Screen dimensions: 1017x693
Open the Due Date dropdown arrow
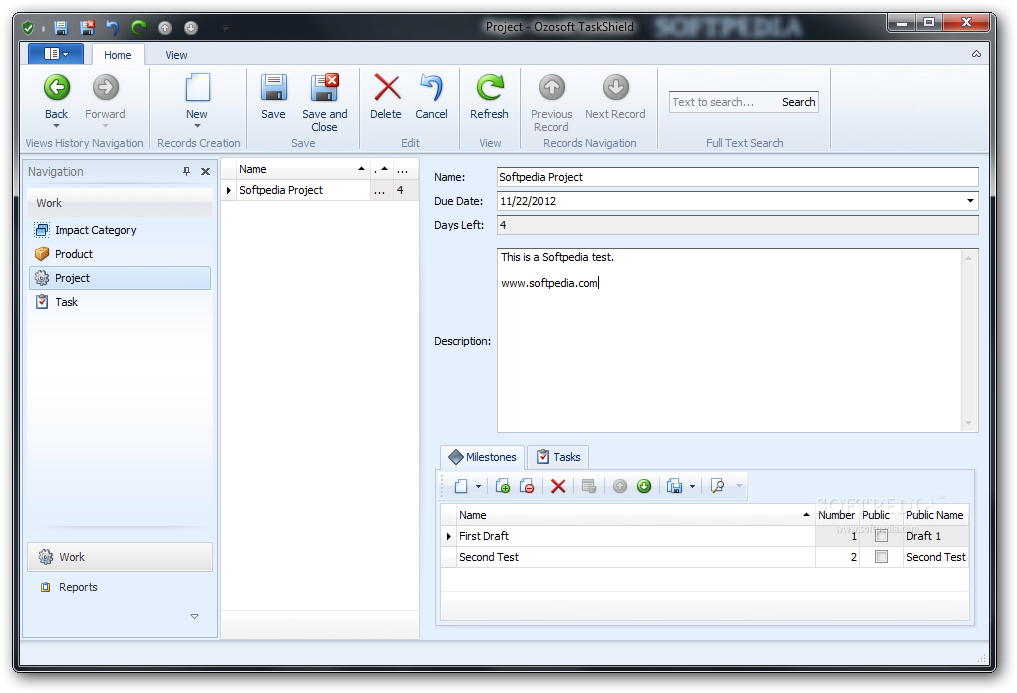[x=970, y=201]
